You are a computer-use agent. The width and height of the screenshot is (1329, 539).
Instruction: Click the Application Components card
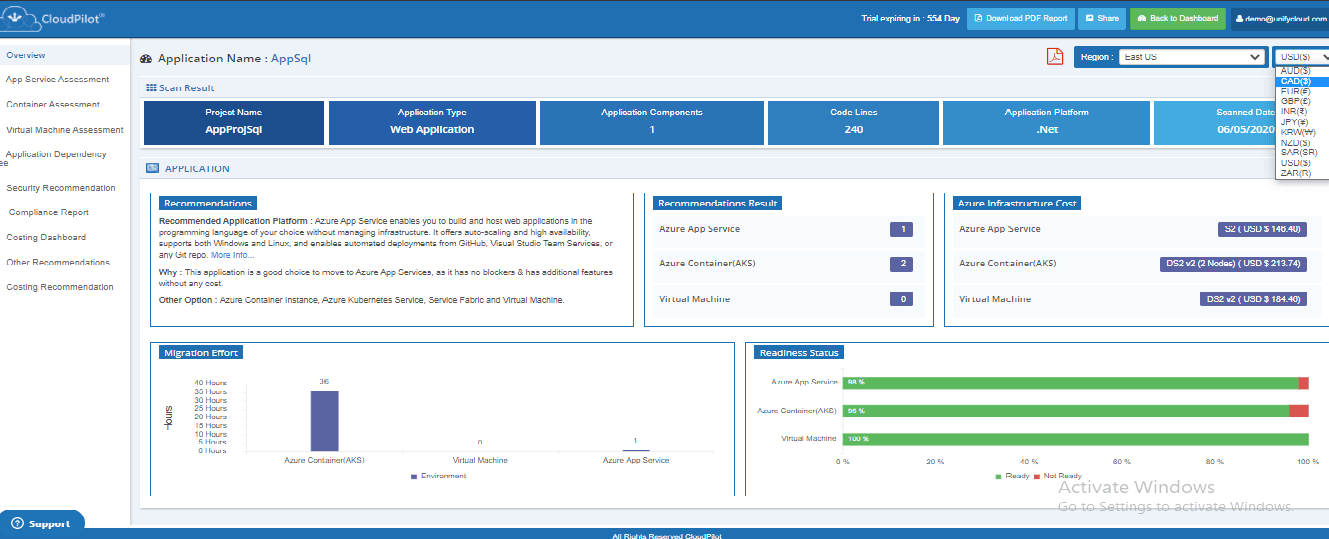click(652, 122)
